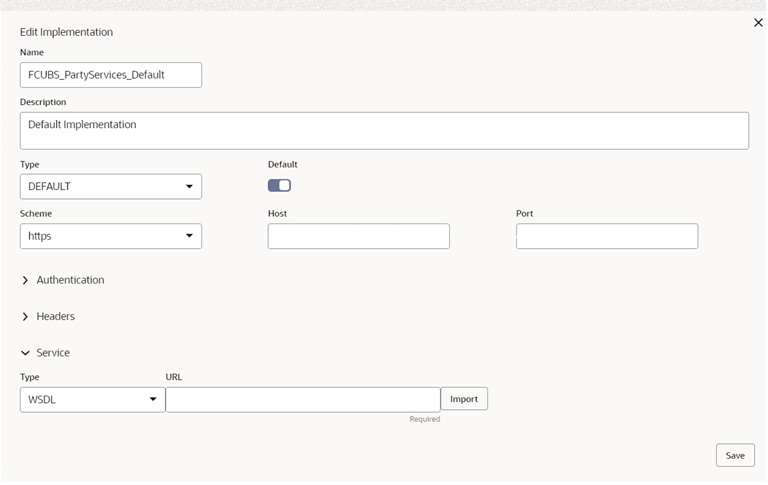Click the Port input field

[607, 236]
